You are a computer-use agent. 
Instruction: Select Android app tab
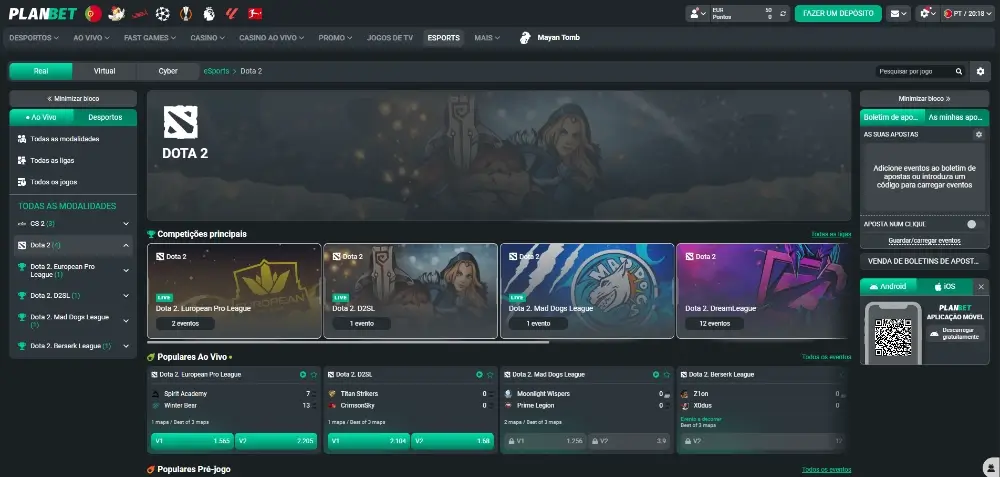(888, 286)
